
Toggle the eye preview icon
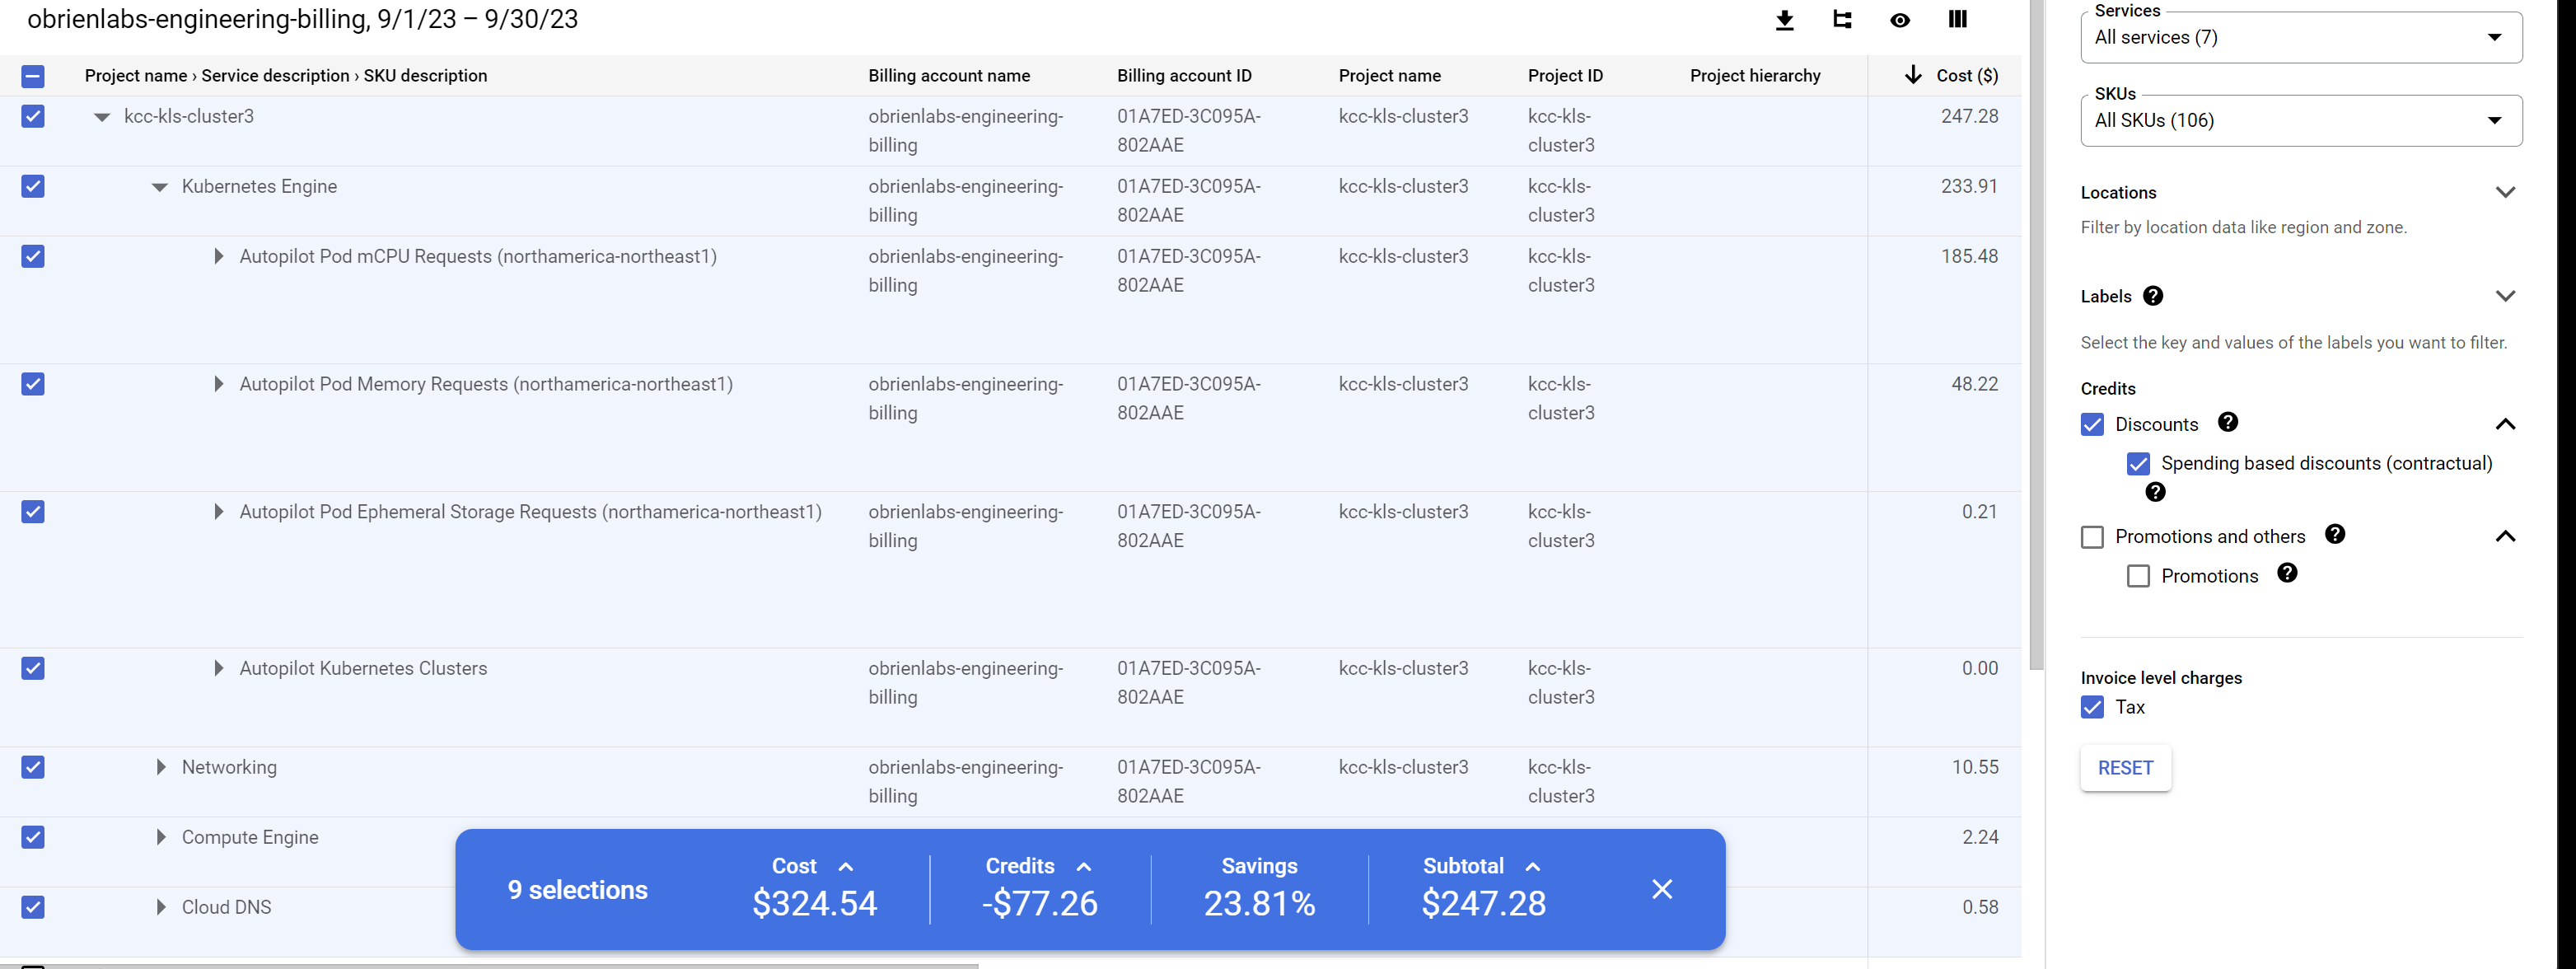click(1900, 19)
